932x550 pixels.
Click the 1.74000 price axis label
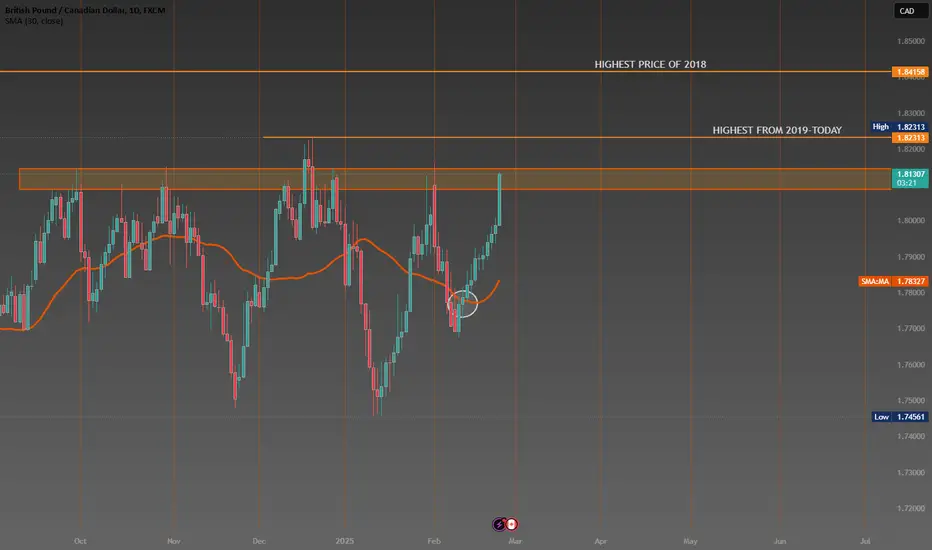click(x=911, y=436)
